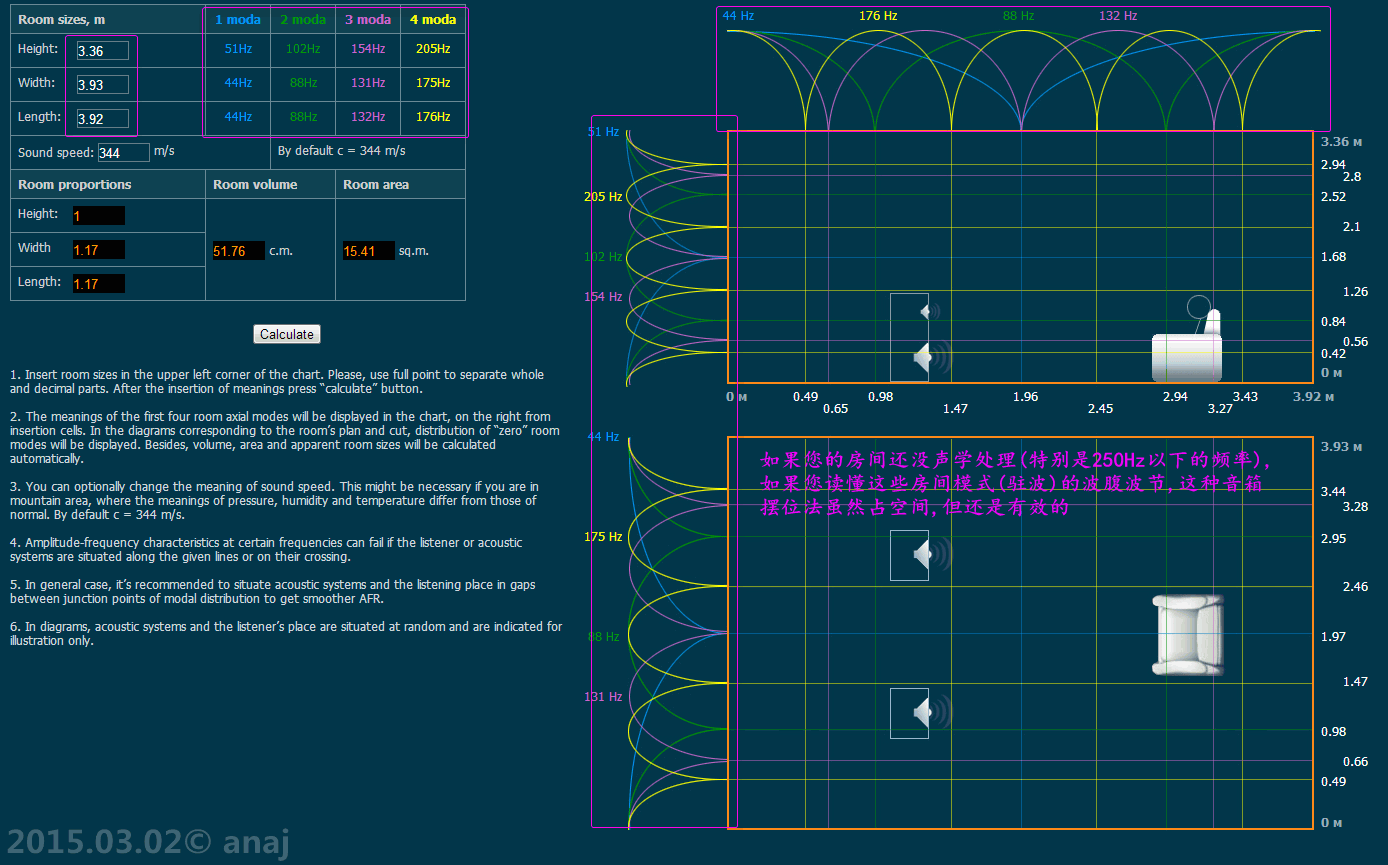Click the Calculate button
The image size is (1388, 865).
[287, 334]
